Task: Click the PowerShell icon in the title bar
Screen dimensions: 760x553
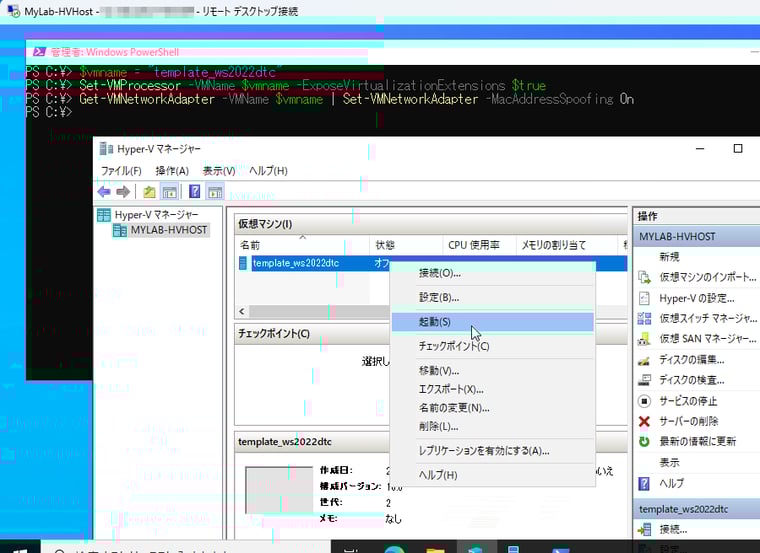Action: coord(39,52)
